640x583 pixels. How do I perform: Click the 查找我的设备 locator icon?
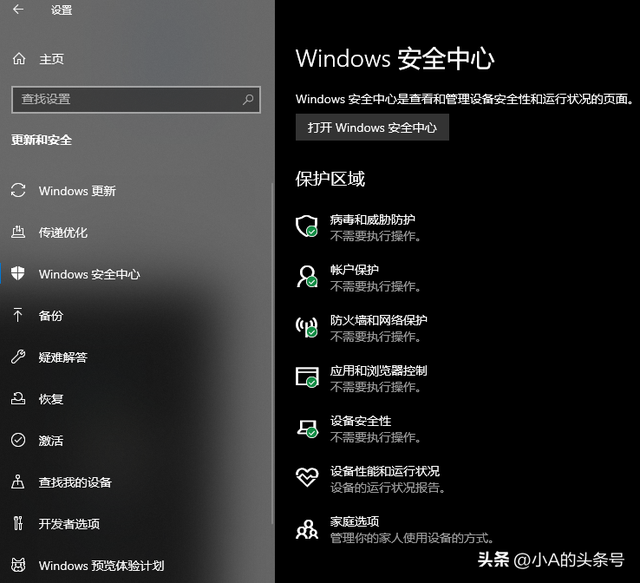(18, 482)
